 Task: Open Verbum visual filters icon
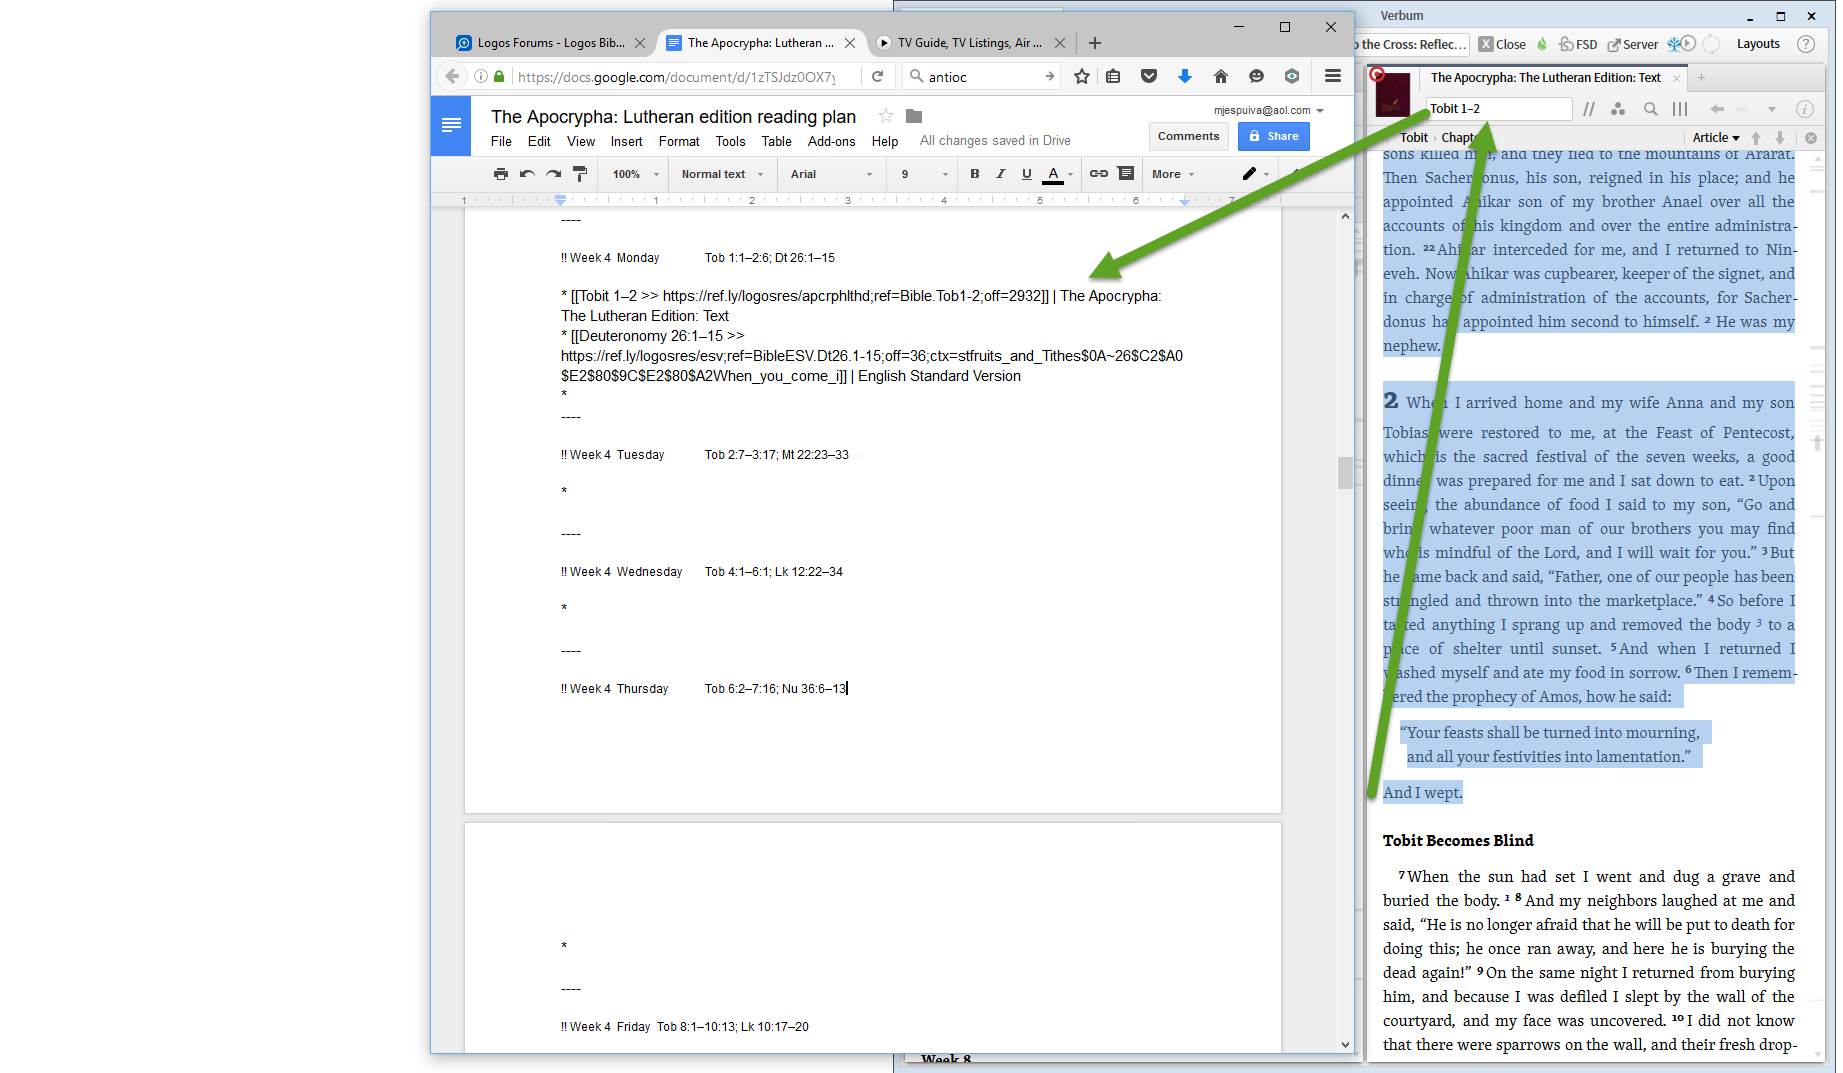(1618, 109)
